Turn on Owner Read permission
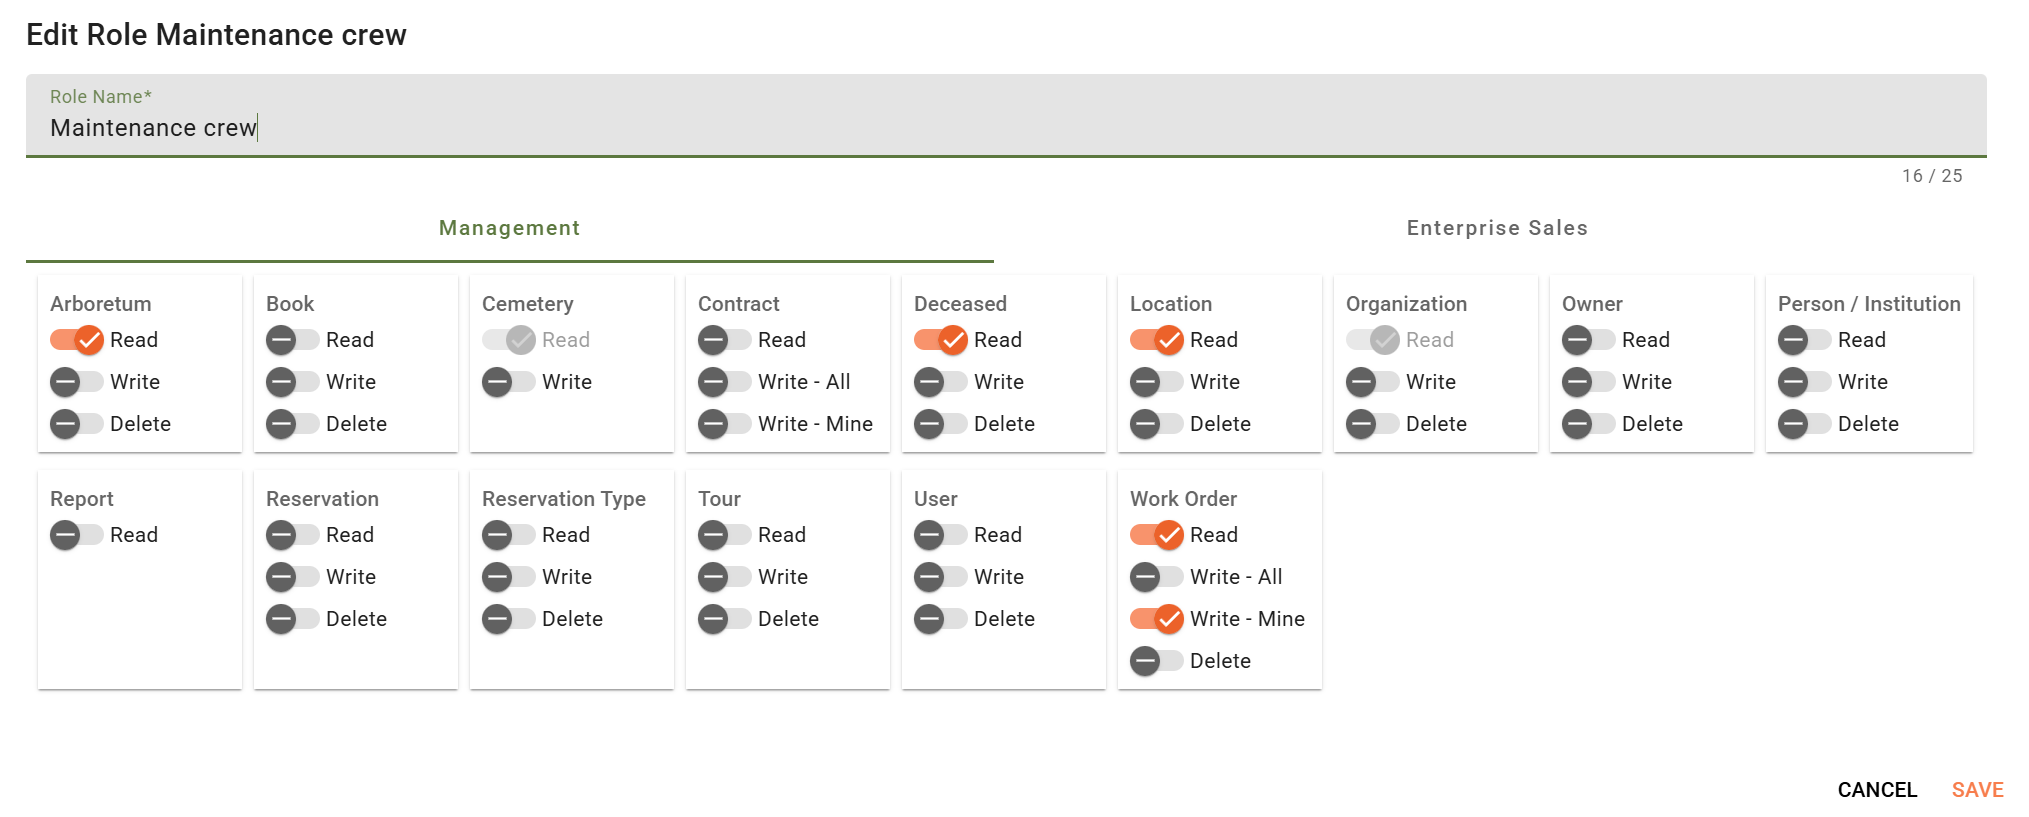 [1589, 340]
